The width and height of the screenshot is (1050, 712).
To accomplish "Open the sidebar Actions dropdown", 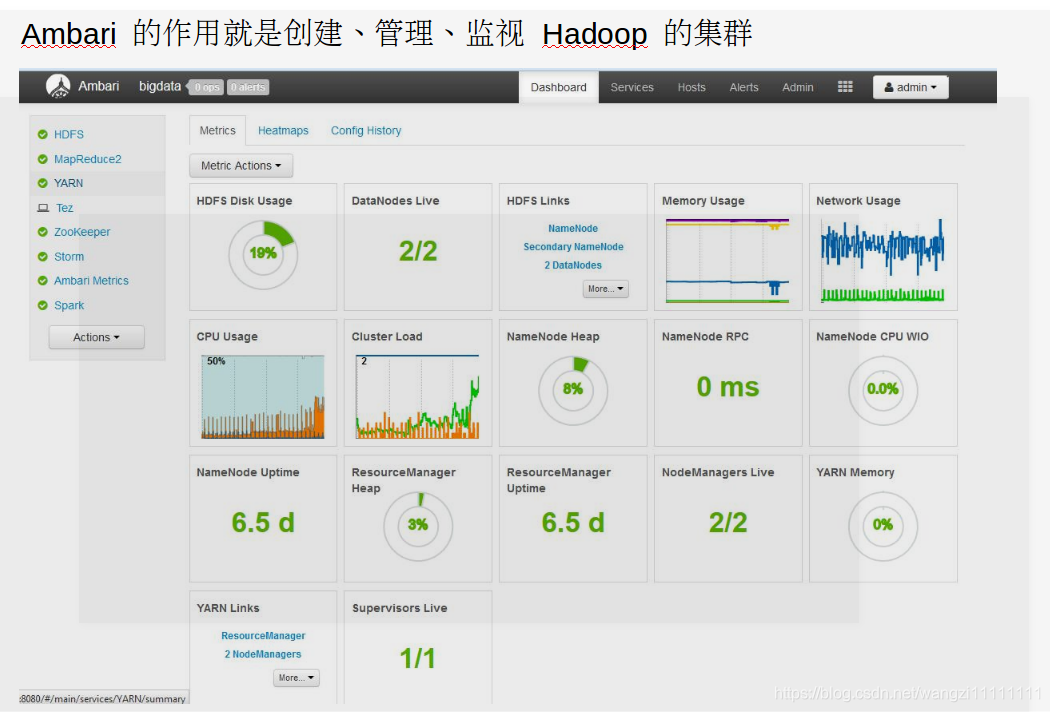I will click(x=96, y=338).
